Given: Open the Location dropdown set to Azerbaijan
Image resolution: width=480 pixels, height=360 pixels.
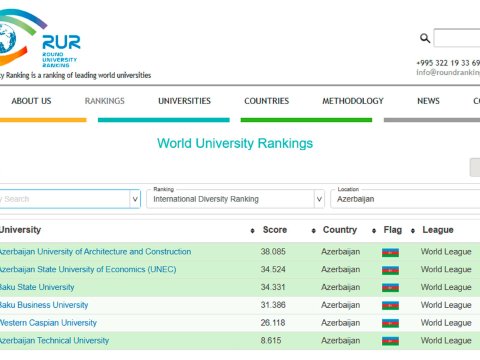Looking at the screenshot, I should pyautogui.click(x=405, y=199).
